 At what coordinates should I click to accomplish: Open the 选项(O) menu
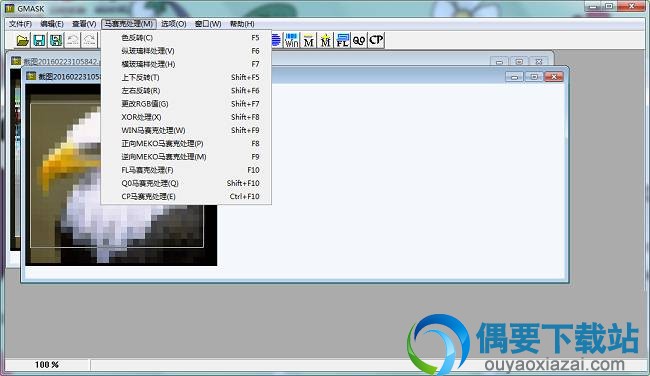tap(174, 24)
